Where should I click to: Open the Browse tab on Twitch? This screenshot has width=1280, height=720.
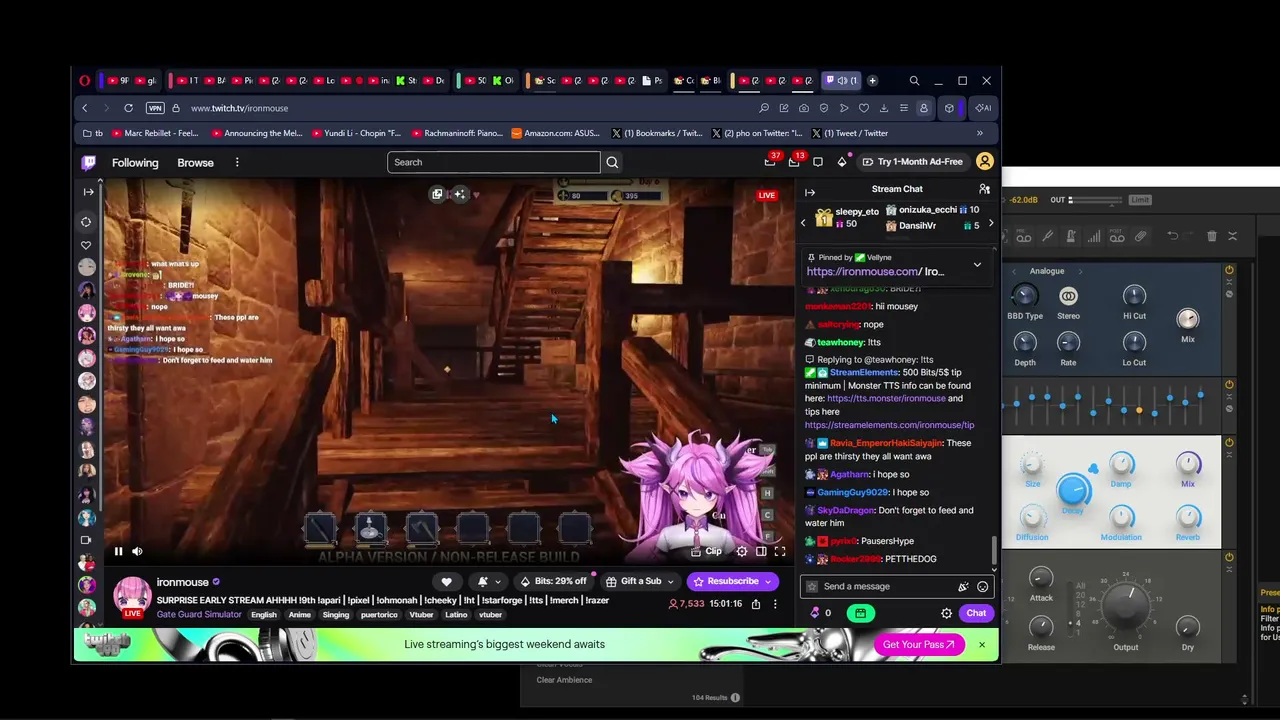click(195, 162)
